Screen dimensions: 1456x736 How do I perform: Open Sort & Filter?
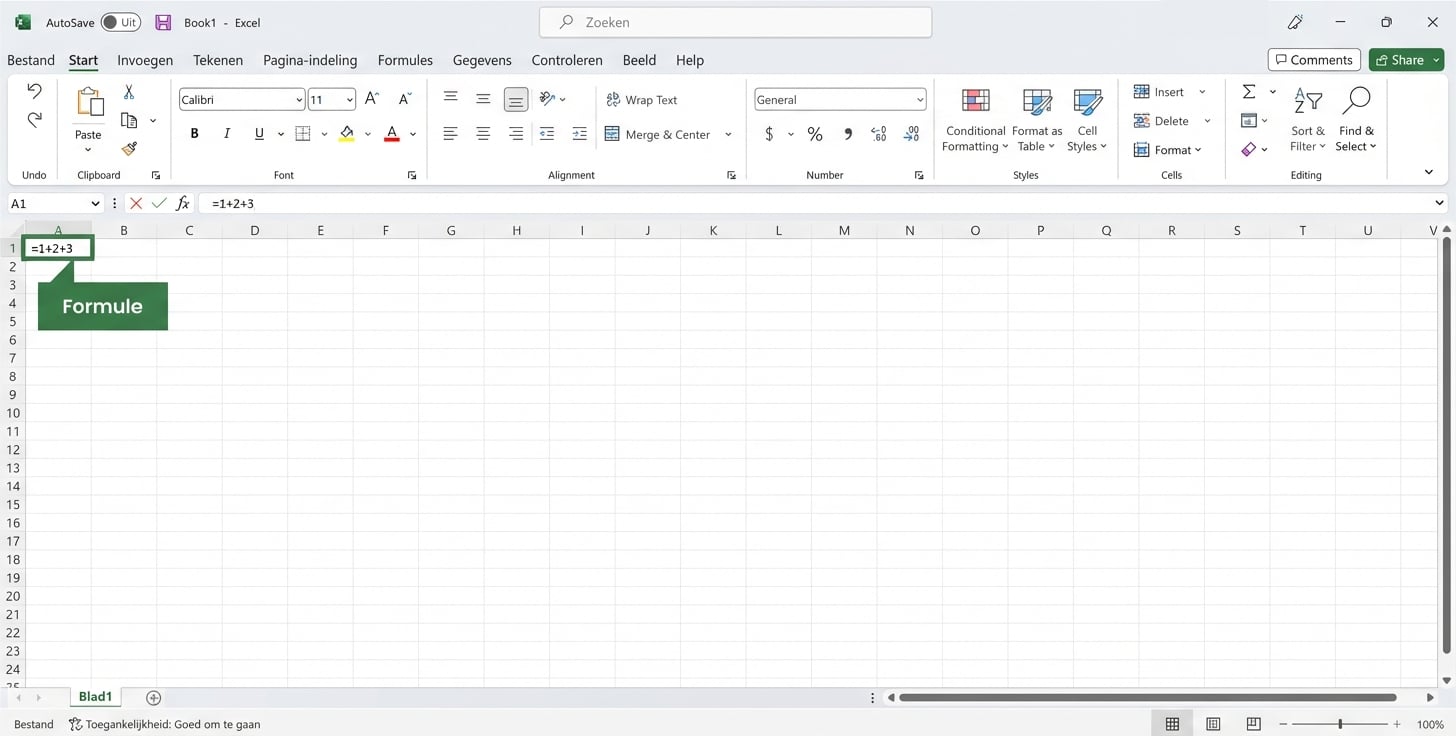point(1307,119)
